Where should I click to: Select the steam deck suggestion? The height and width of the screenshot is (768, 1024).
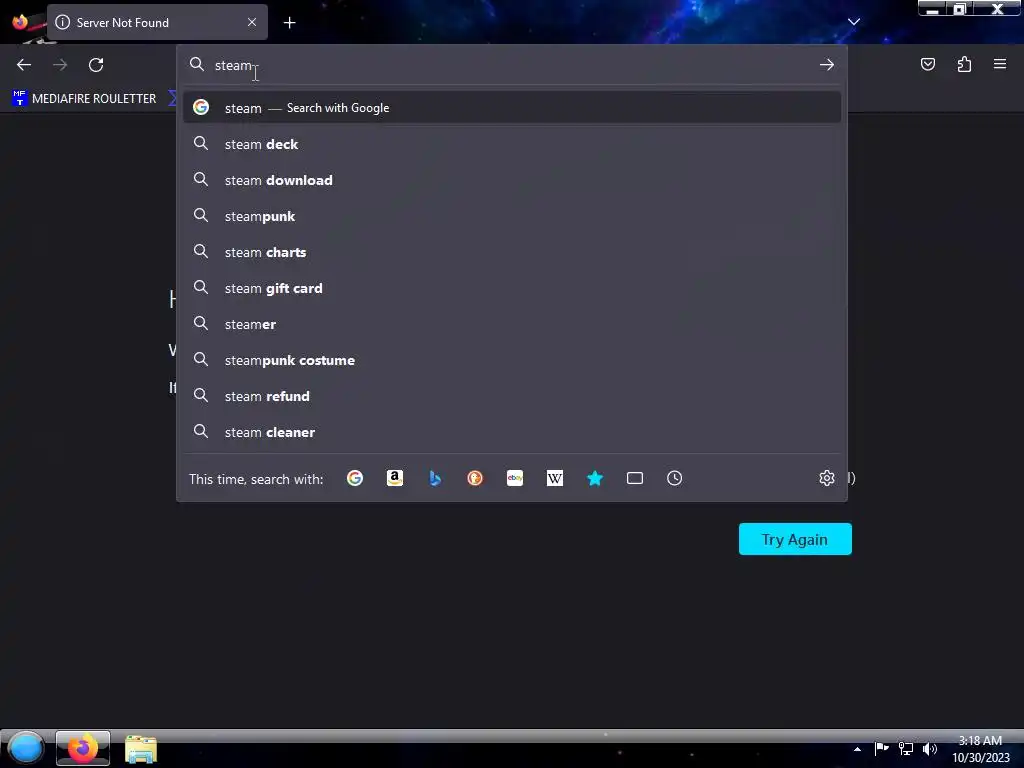point(512,144)
